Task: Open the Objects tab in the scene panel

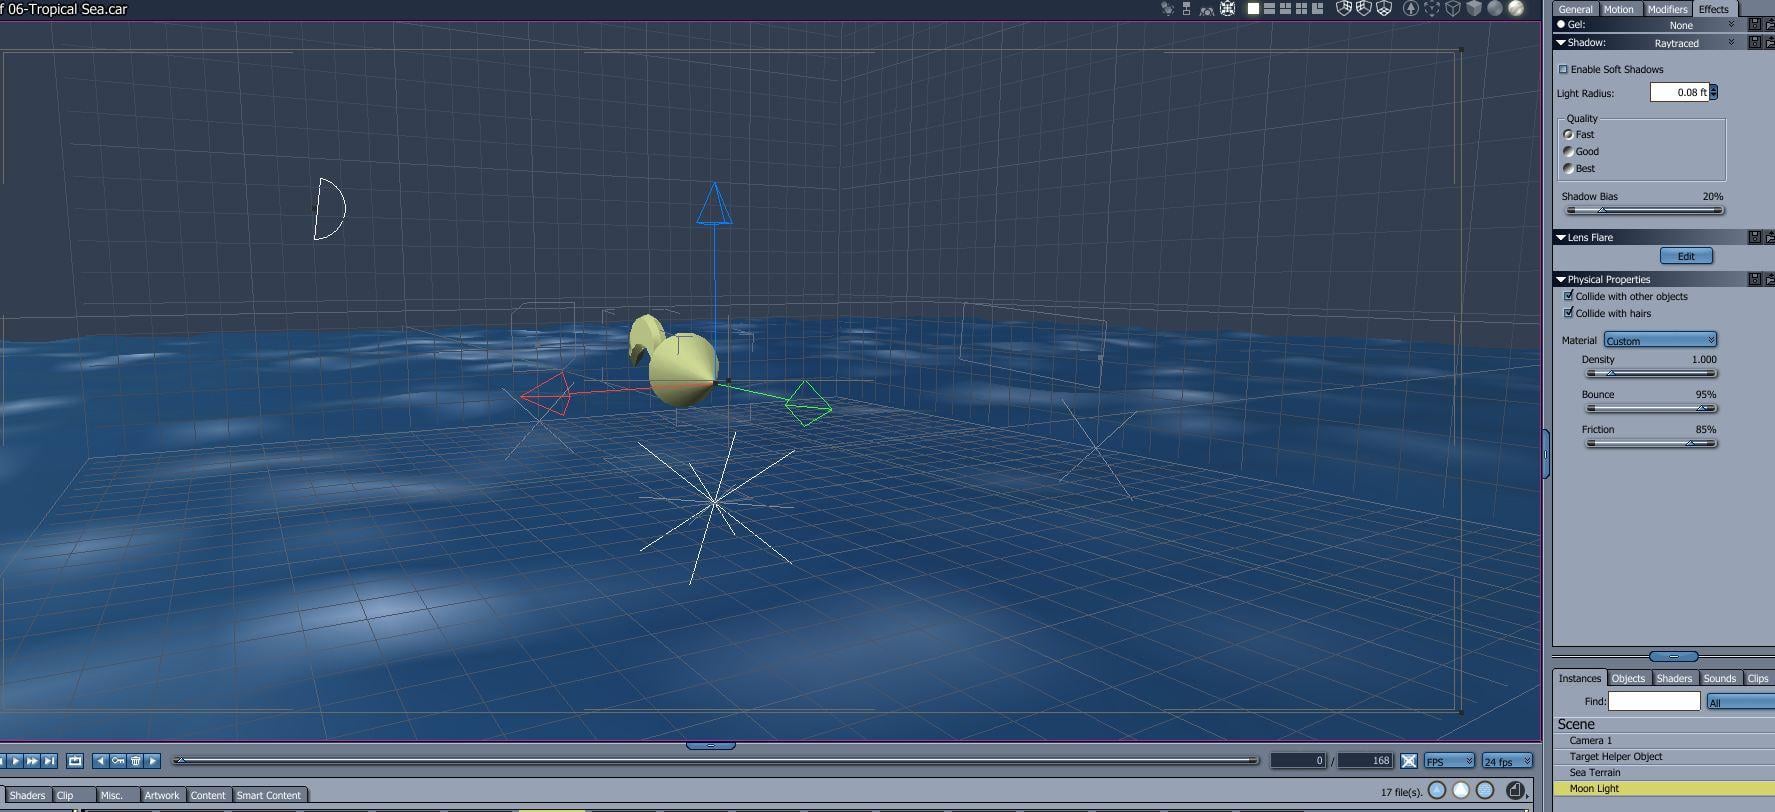Action: [x=1628, y=678]
